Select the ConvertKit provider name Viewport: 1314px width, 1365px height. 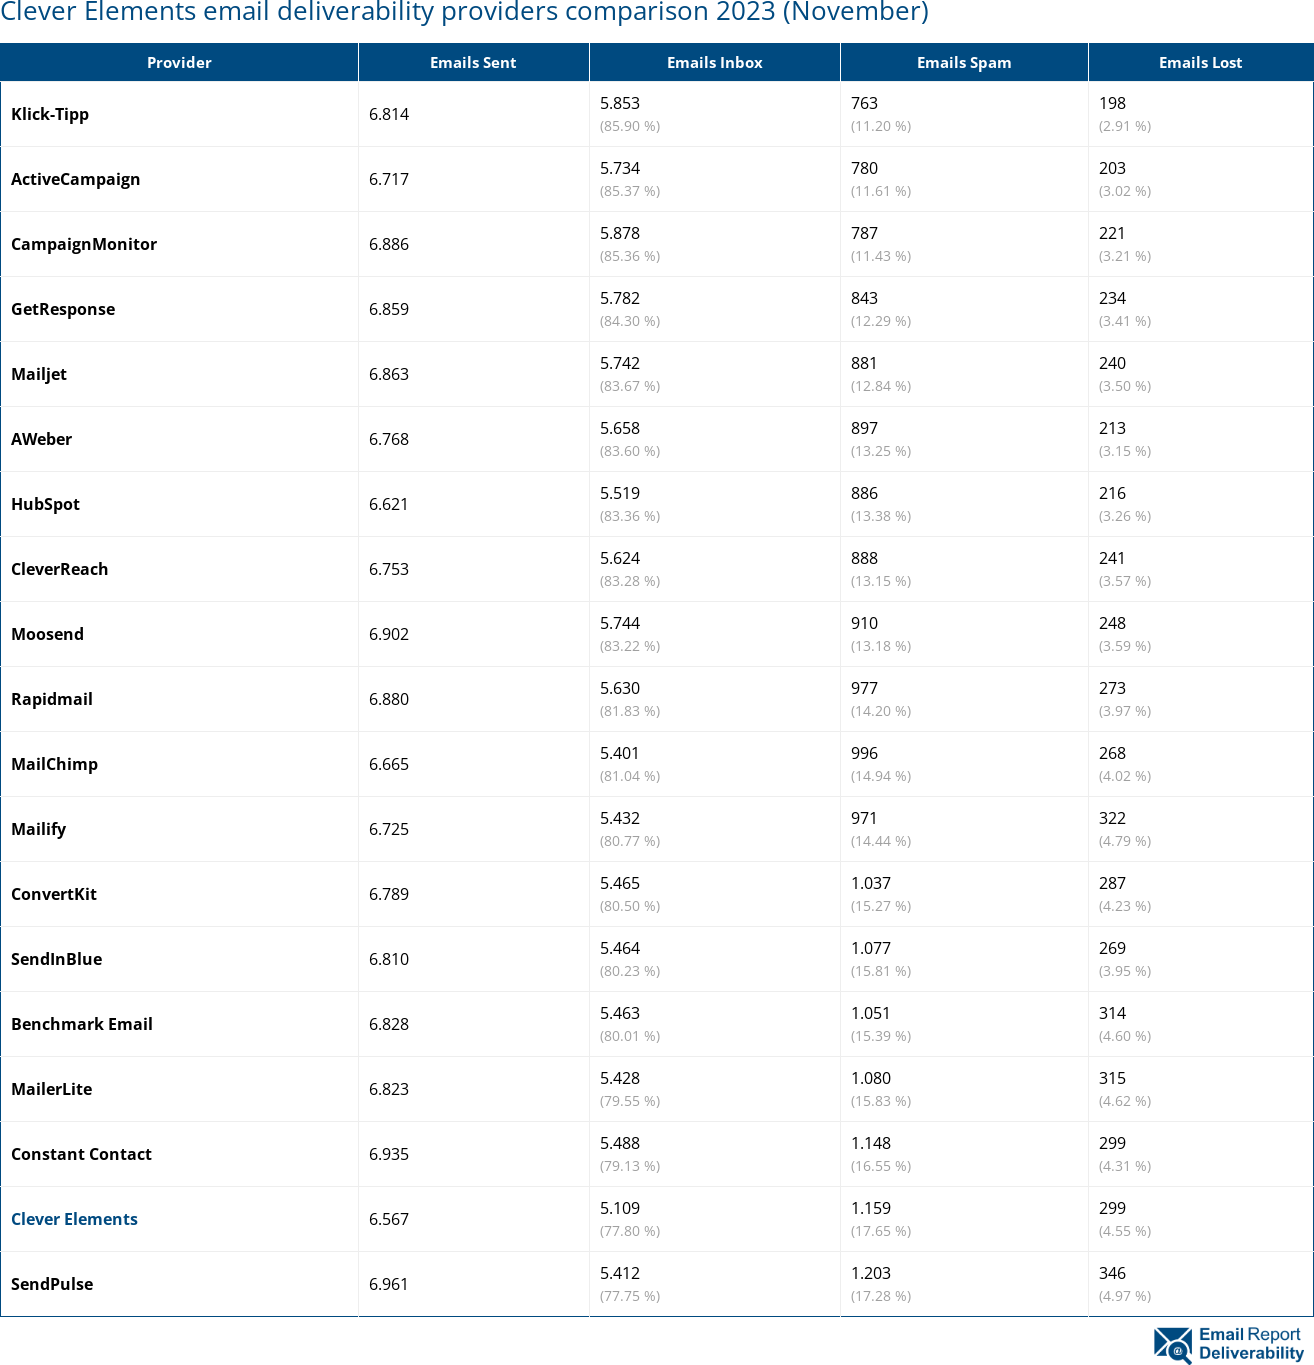point(54,894)
